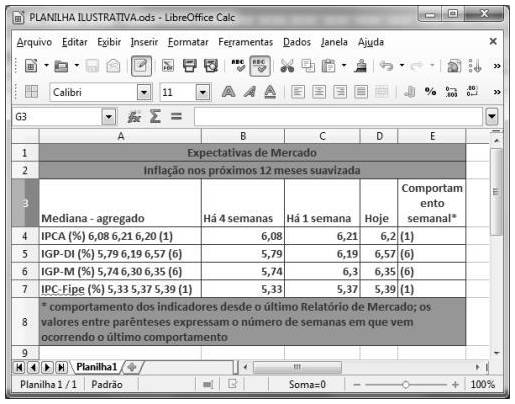Viewport: 515px width, 404px height.
Task: Open the Formatar menu
Action: click(188, 42)
